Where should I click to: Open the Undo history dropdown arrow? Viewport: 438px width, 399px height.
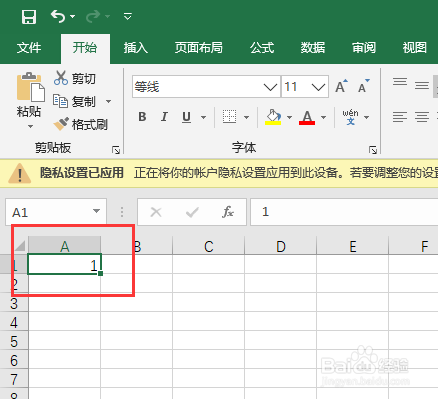tap(72, 16)
